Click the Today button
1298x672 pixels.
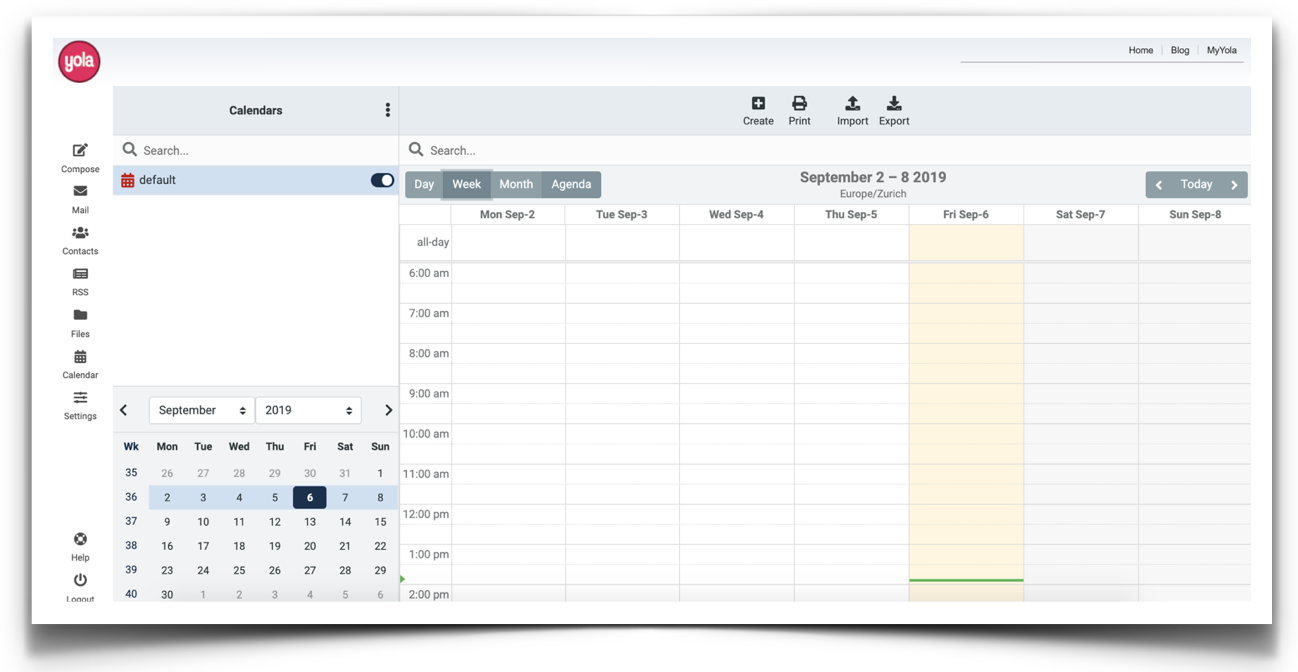1196,185
